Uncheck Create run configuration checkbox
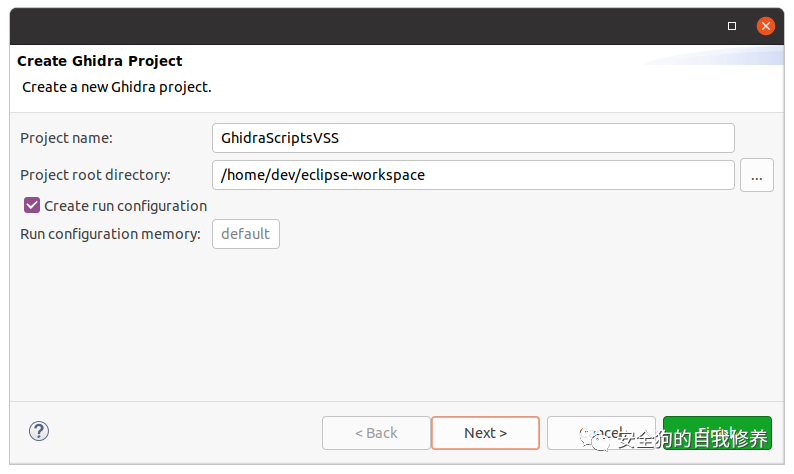794x474 pixels. point(32,205)
